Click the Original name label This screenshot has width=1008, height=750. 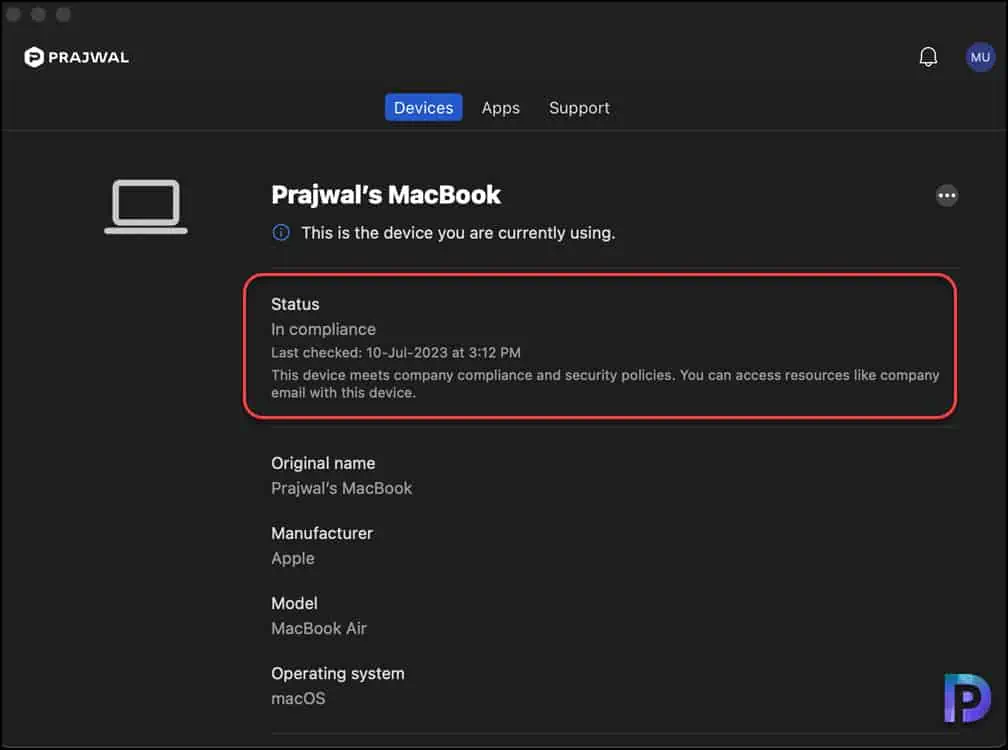[323, 463]
